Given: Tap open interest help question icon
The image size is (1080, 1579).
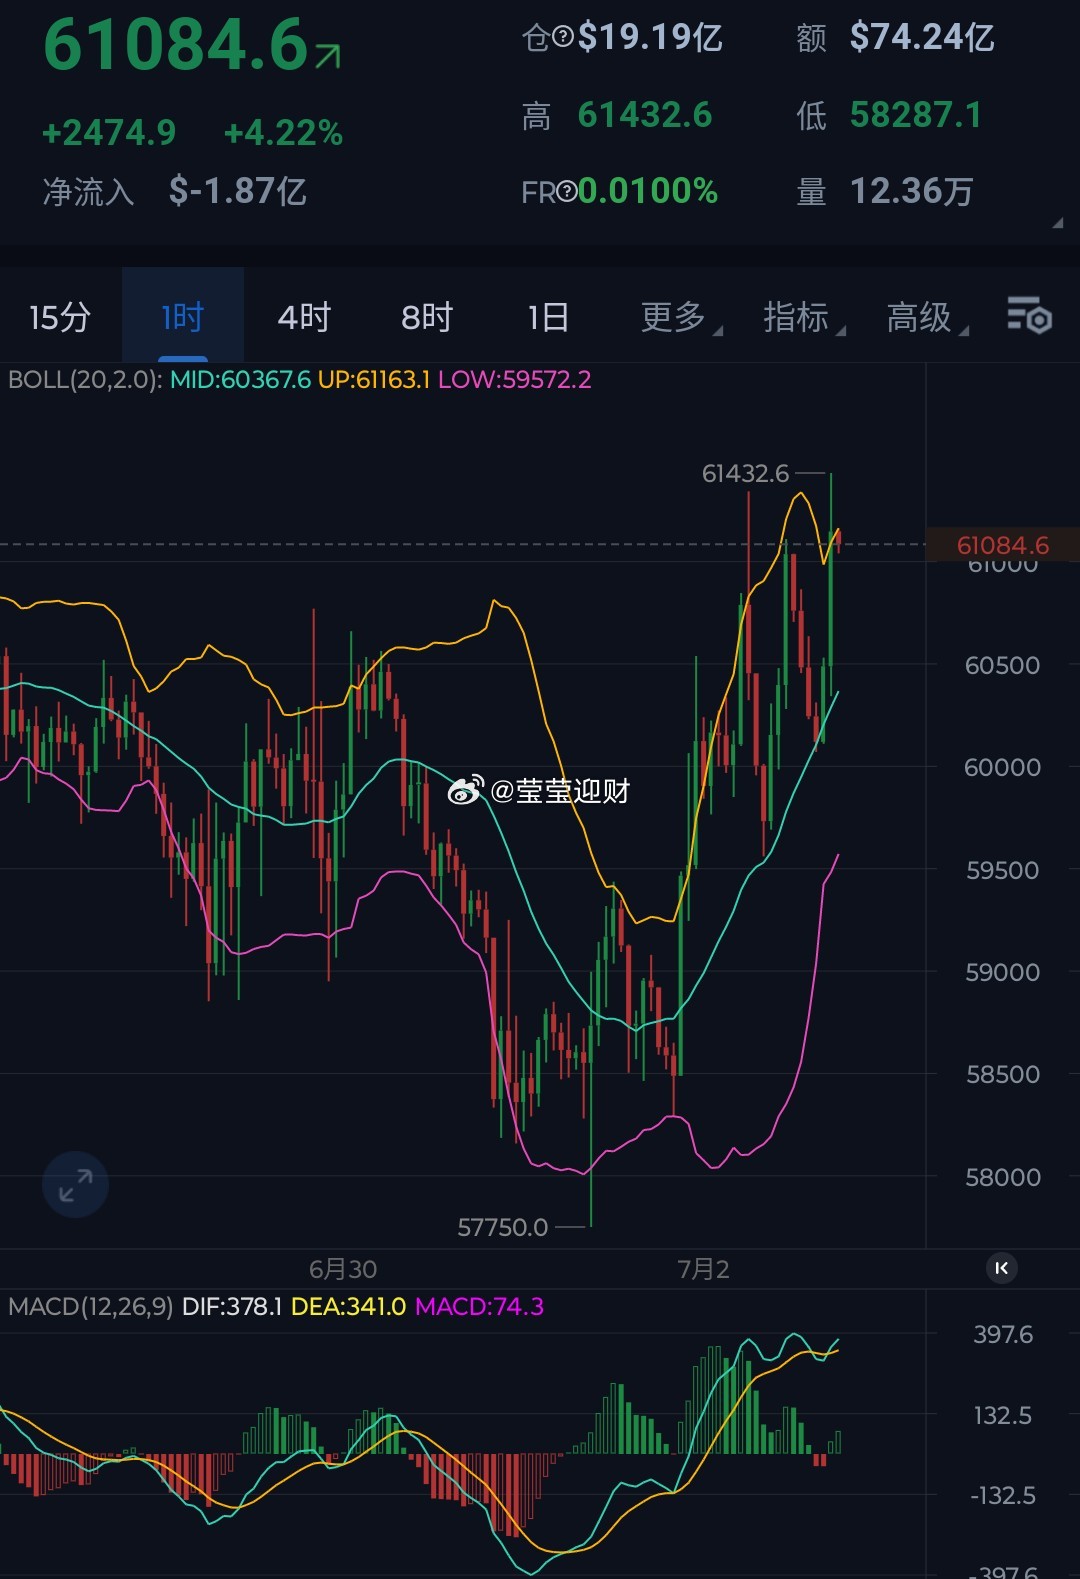Looking at the screenshot, I should click(x=562, y=38).
